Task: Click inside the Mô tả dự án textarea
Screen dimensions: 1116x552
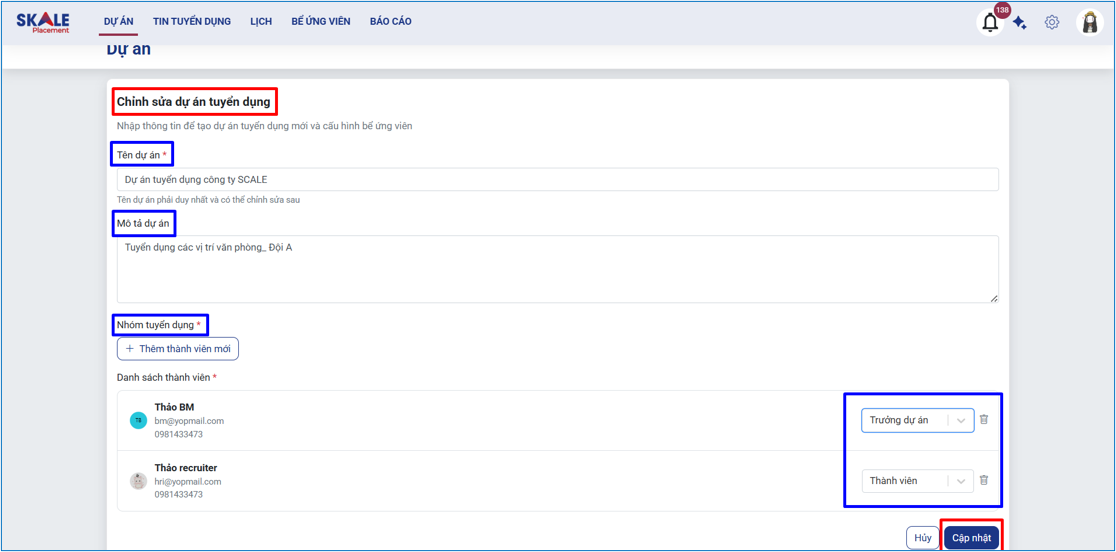Action: (x=557, y=269)
